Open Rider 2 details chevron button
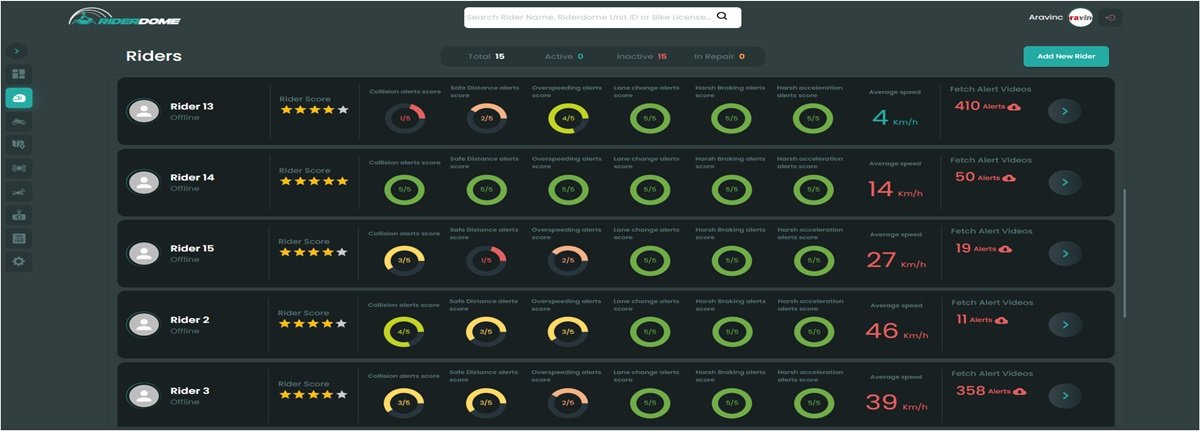 click(1064, 325)
